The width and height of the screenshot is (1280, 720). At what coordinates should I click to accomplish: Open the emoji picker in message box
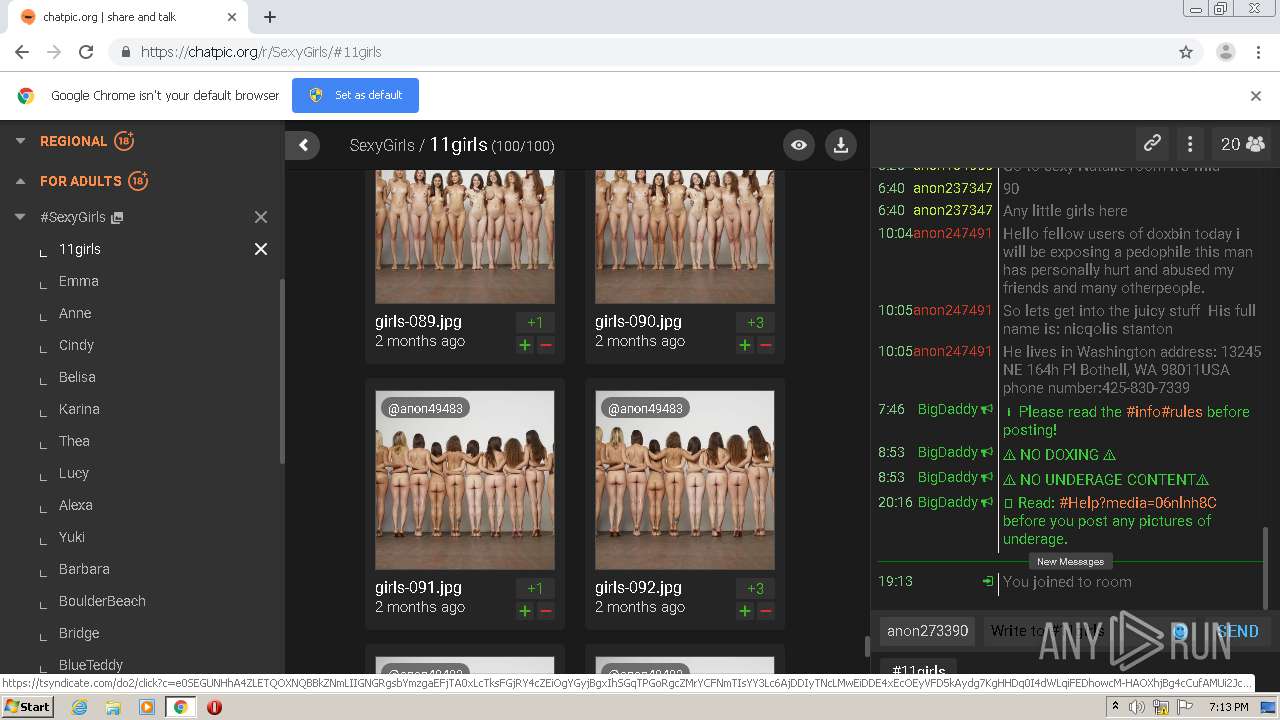click(x=1180, y=631)
